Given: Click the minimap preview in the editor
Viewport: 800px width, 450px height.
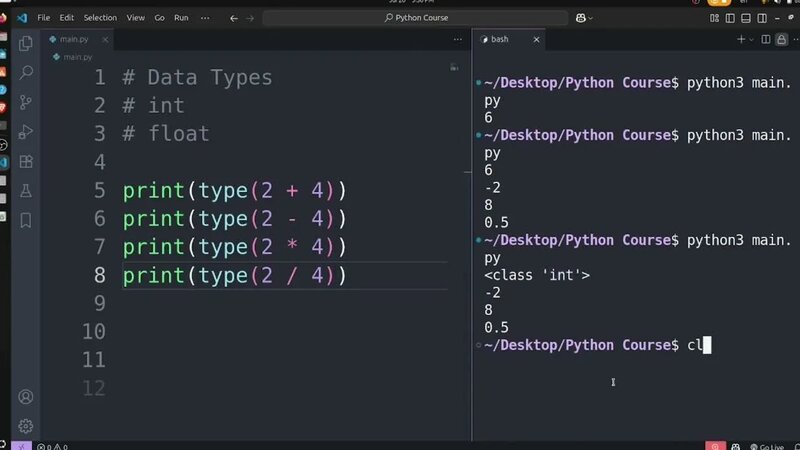Looking at the screenshot, I should (x=454, y=67).
